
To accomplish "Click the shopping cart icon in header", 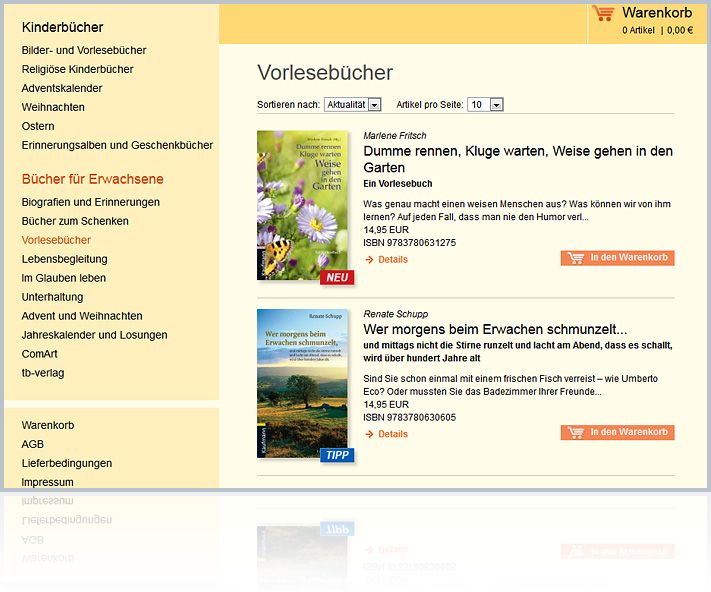I will (x=603, y=13).
